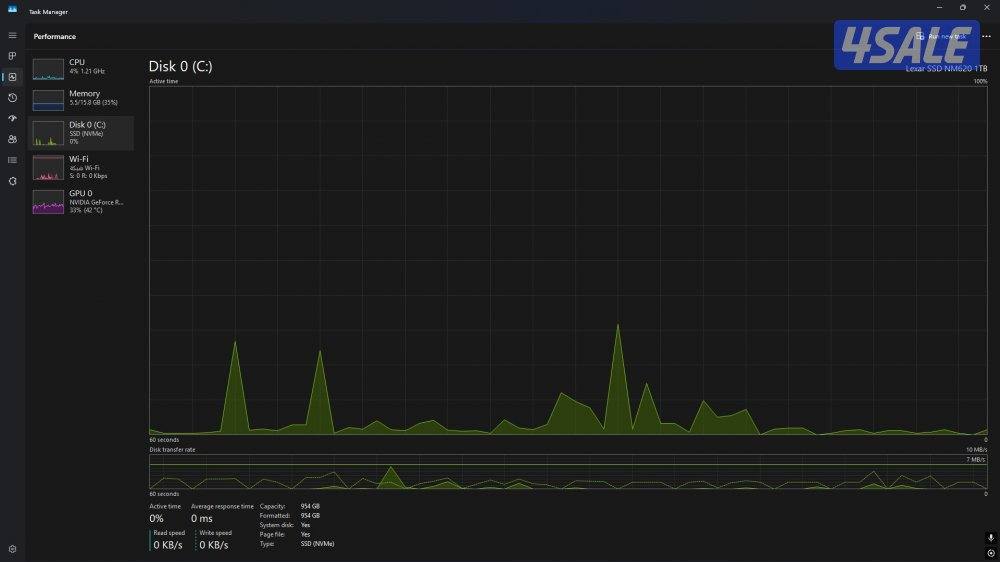The image size is (1000, 562).
Task: Select Memory in the performance list
Action: pyautogui.click(x=80, y=98)
